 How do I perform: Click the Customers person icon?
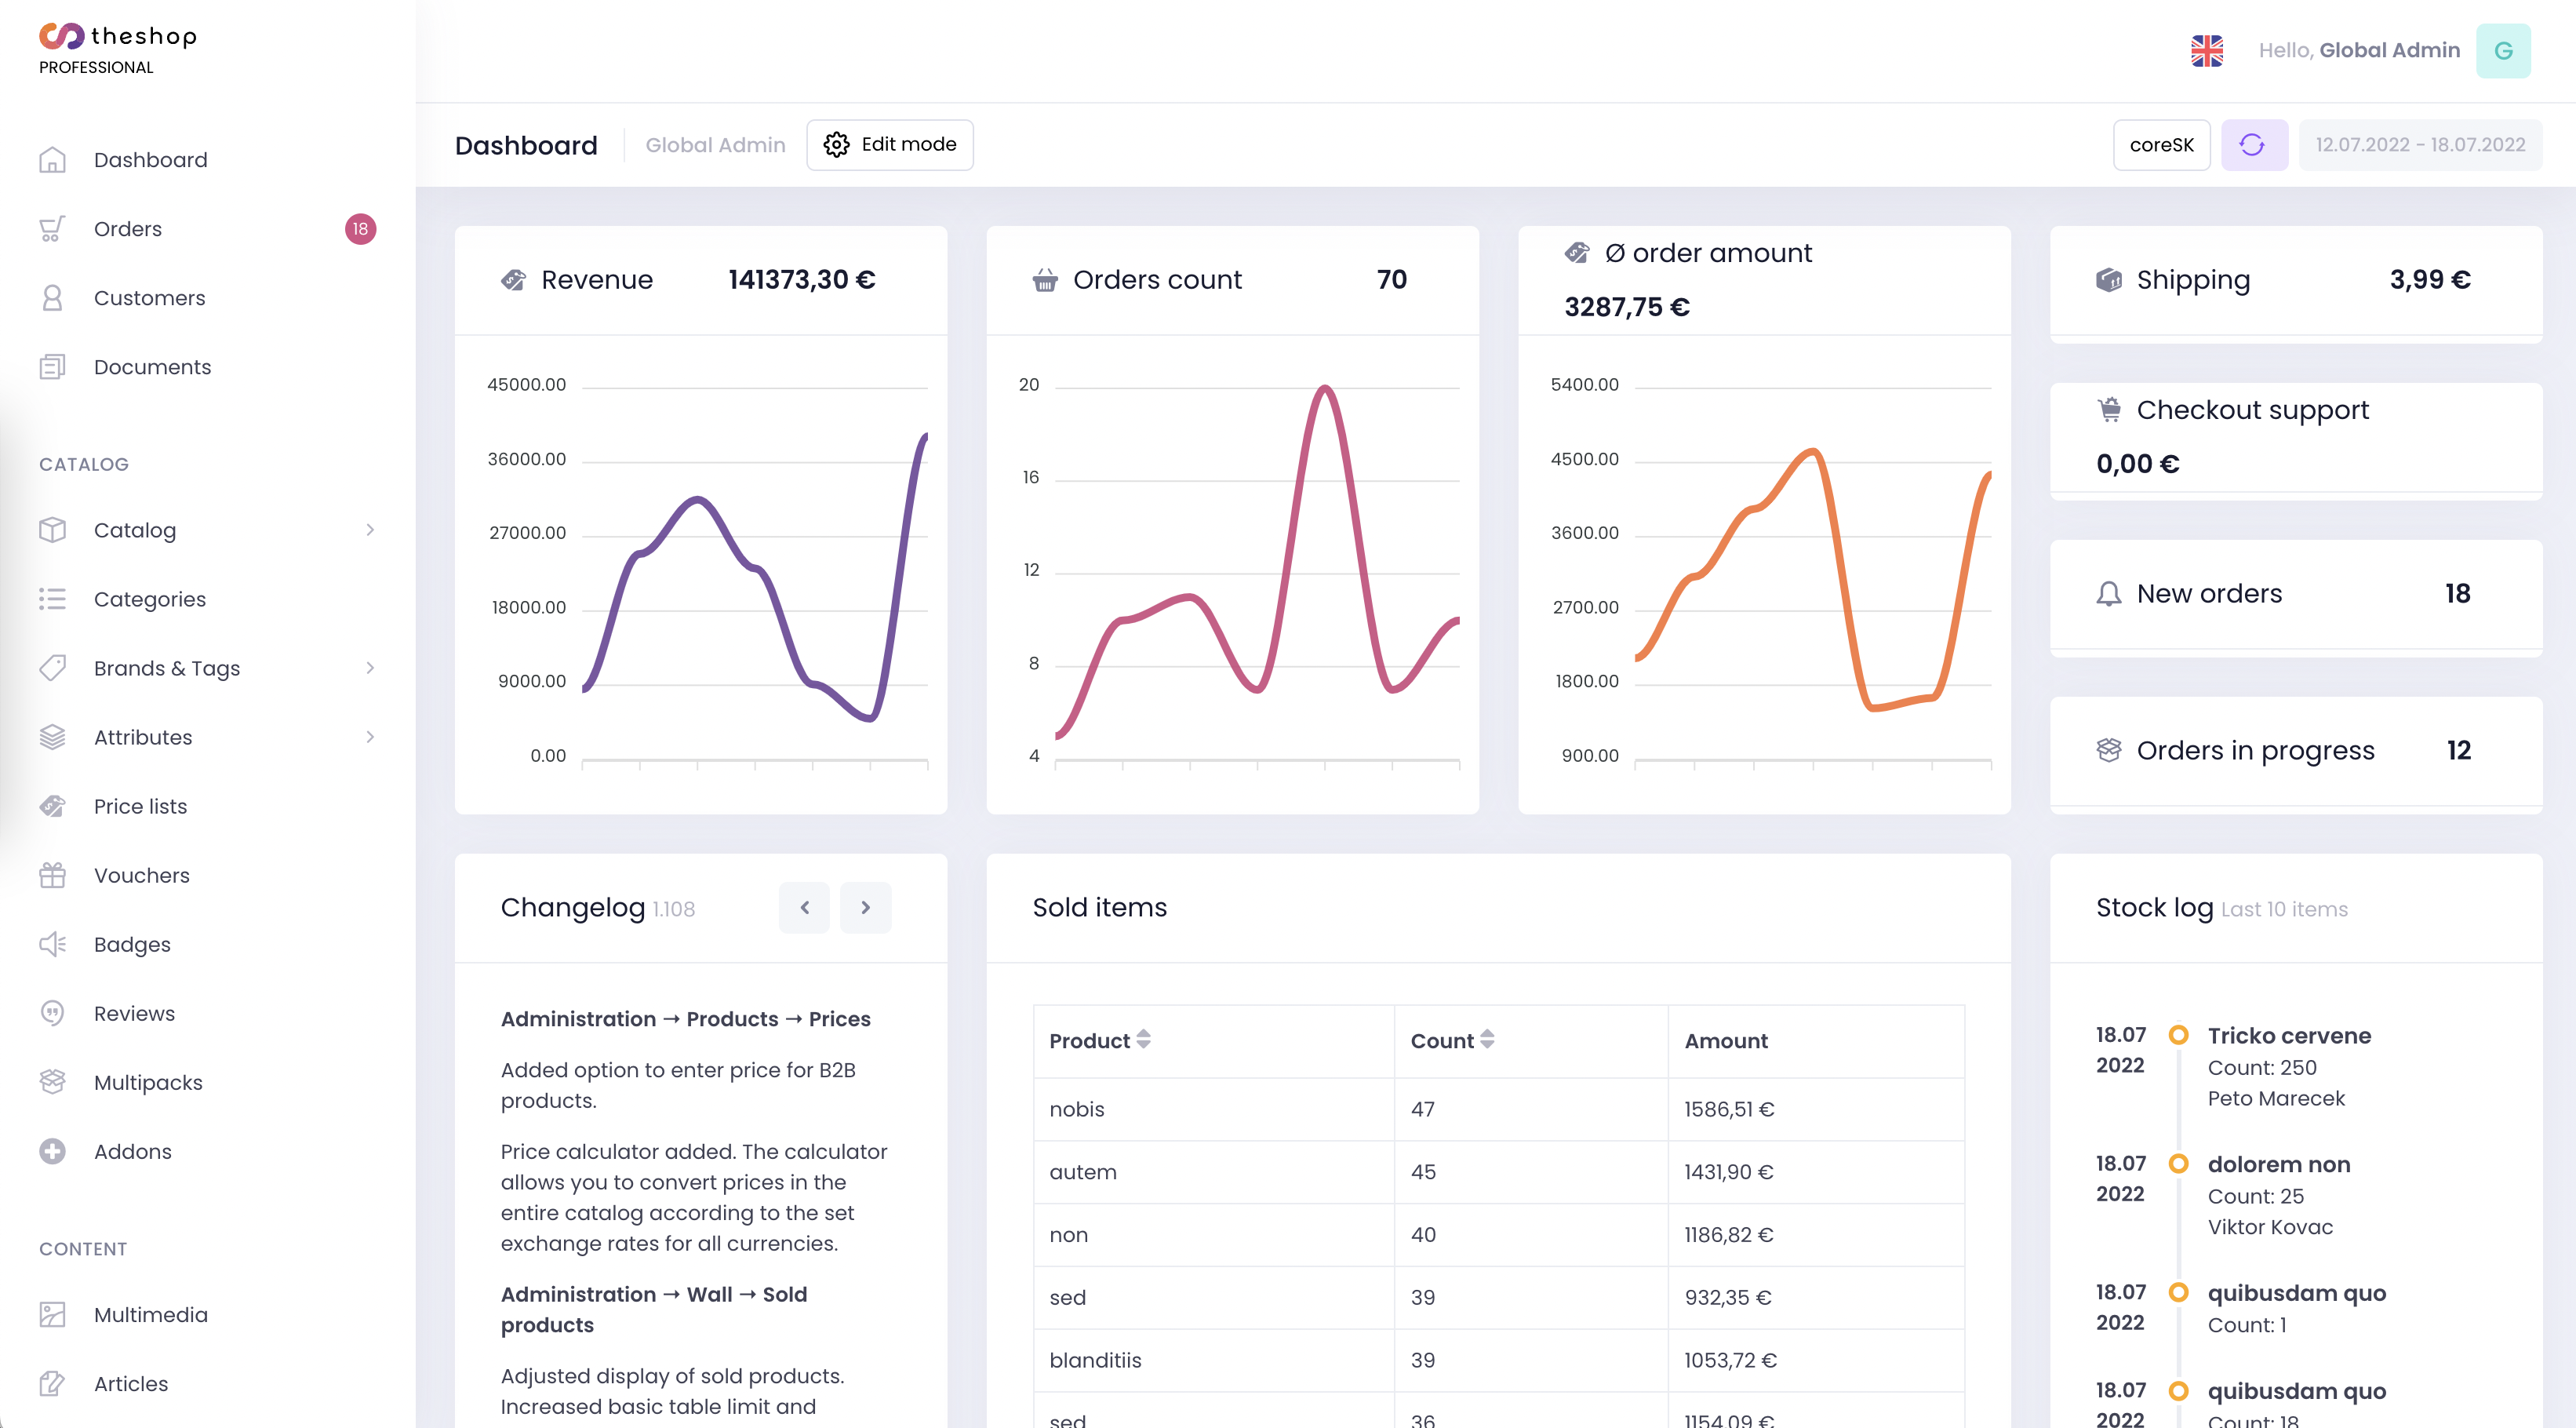tap(52, 298)
